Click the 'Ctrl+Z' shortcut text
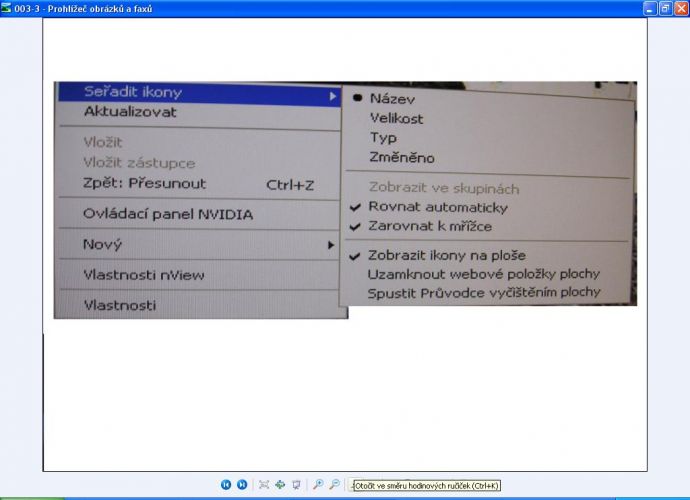Screen dimensions: 690x500 (290, 185)
